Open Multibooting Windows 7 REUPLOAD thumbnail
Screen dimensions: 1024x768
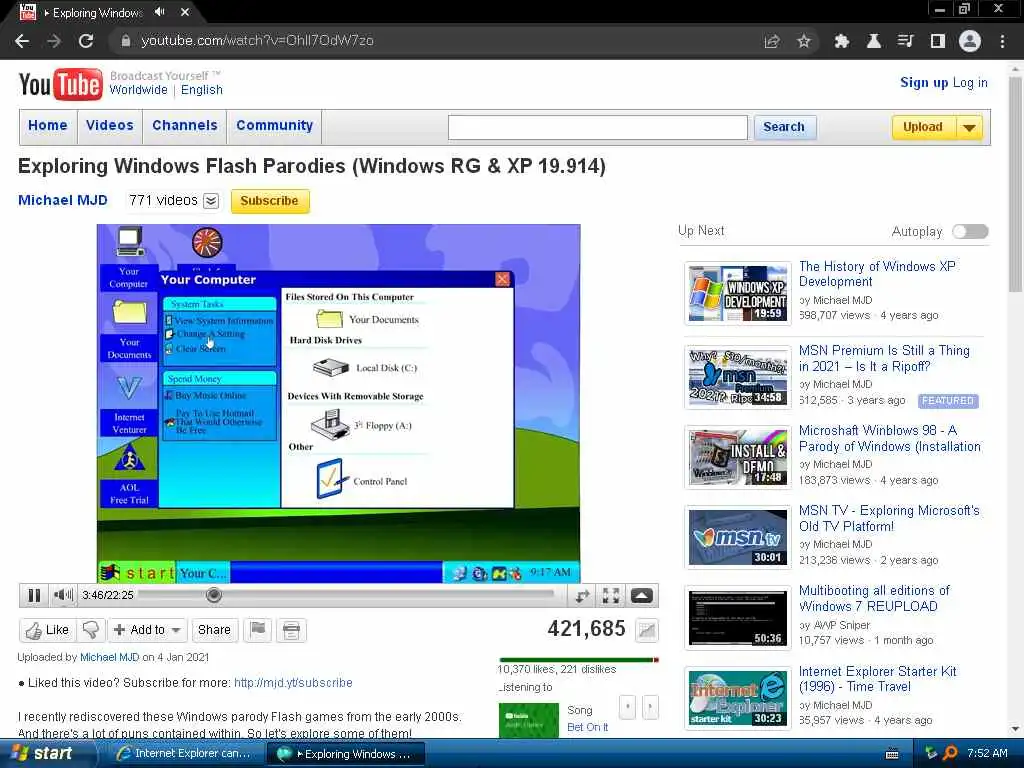coord(738,618)
